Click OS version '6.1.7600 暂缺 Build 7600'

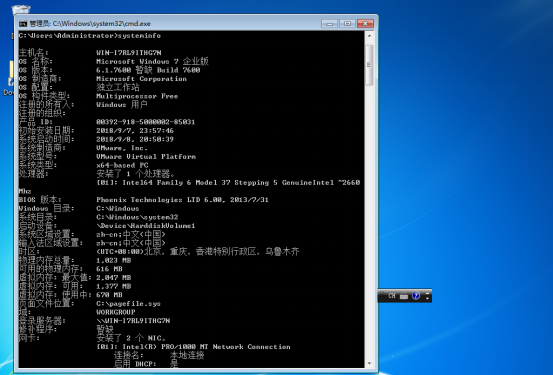tap(148, 70)
